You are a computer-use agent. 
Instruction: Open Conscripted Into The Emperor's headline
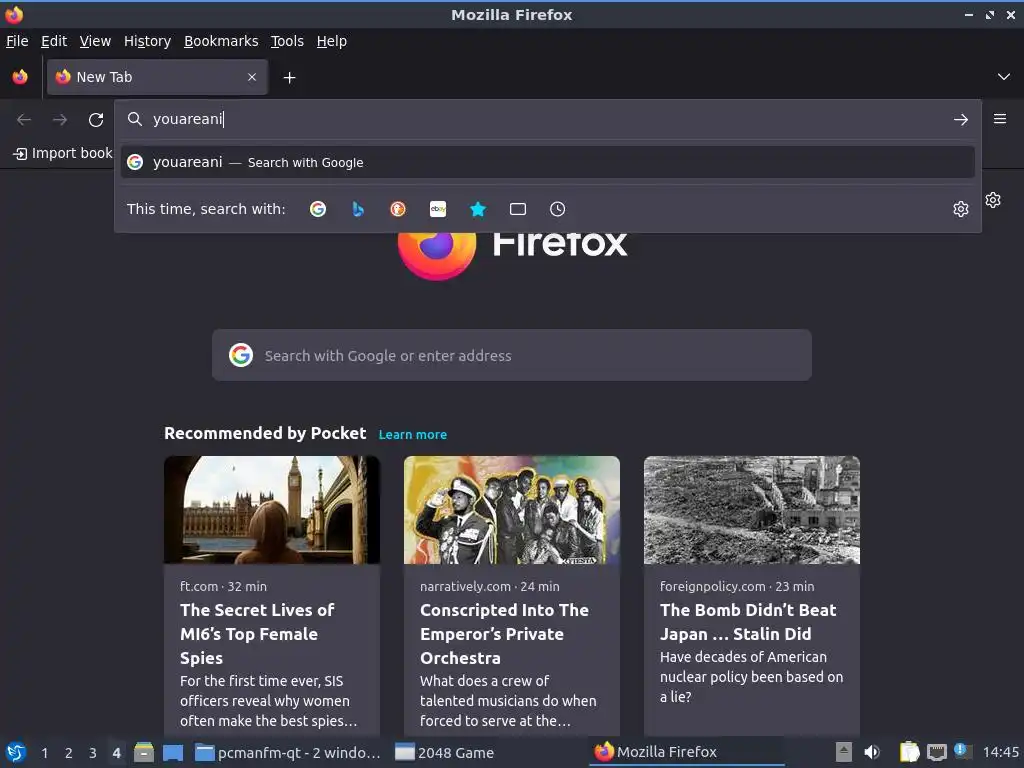pyautogui.click(x=504, y=634)
